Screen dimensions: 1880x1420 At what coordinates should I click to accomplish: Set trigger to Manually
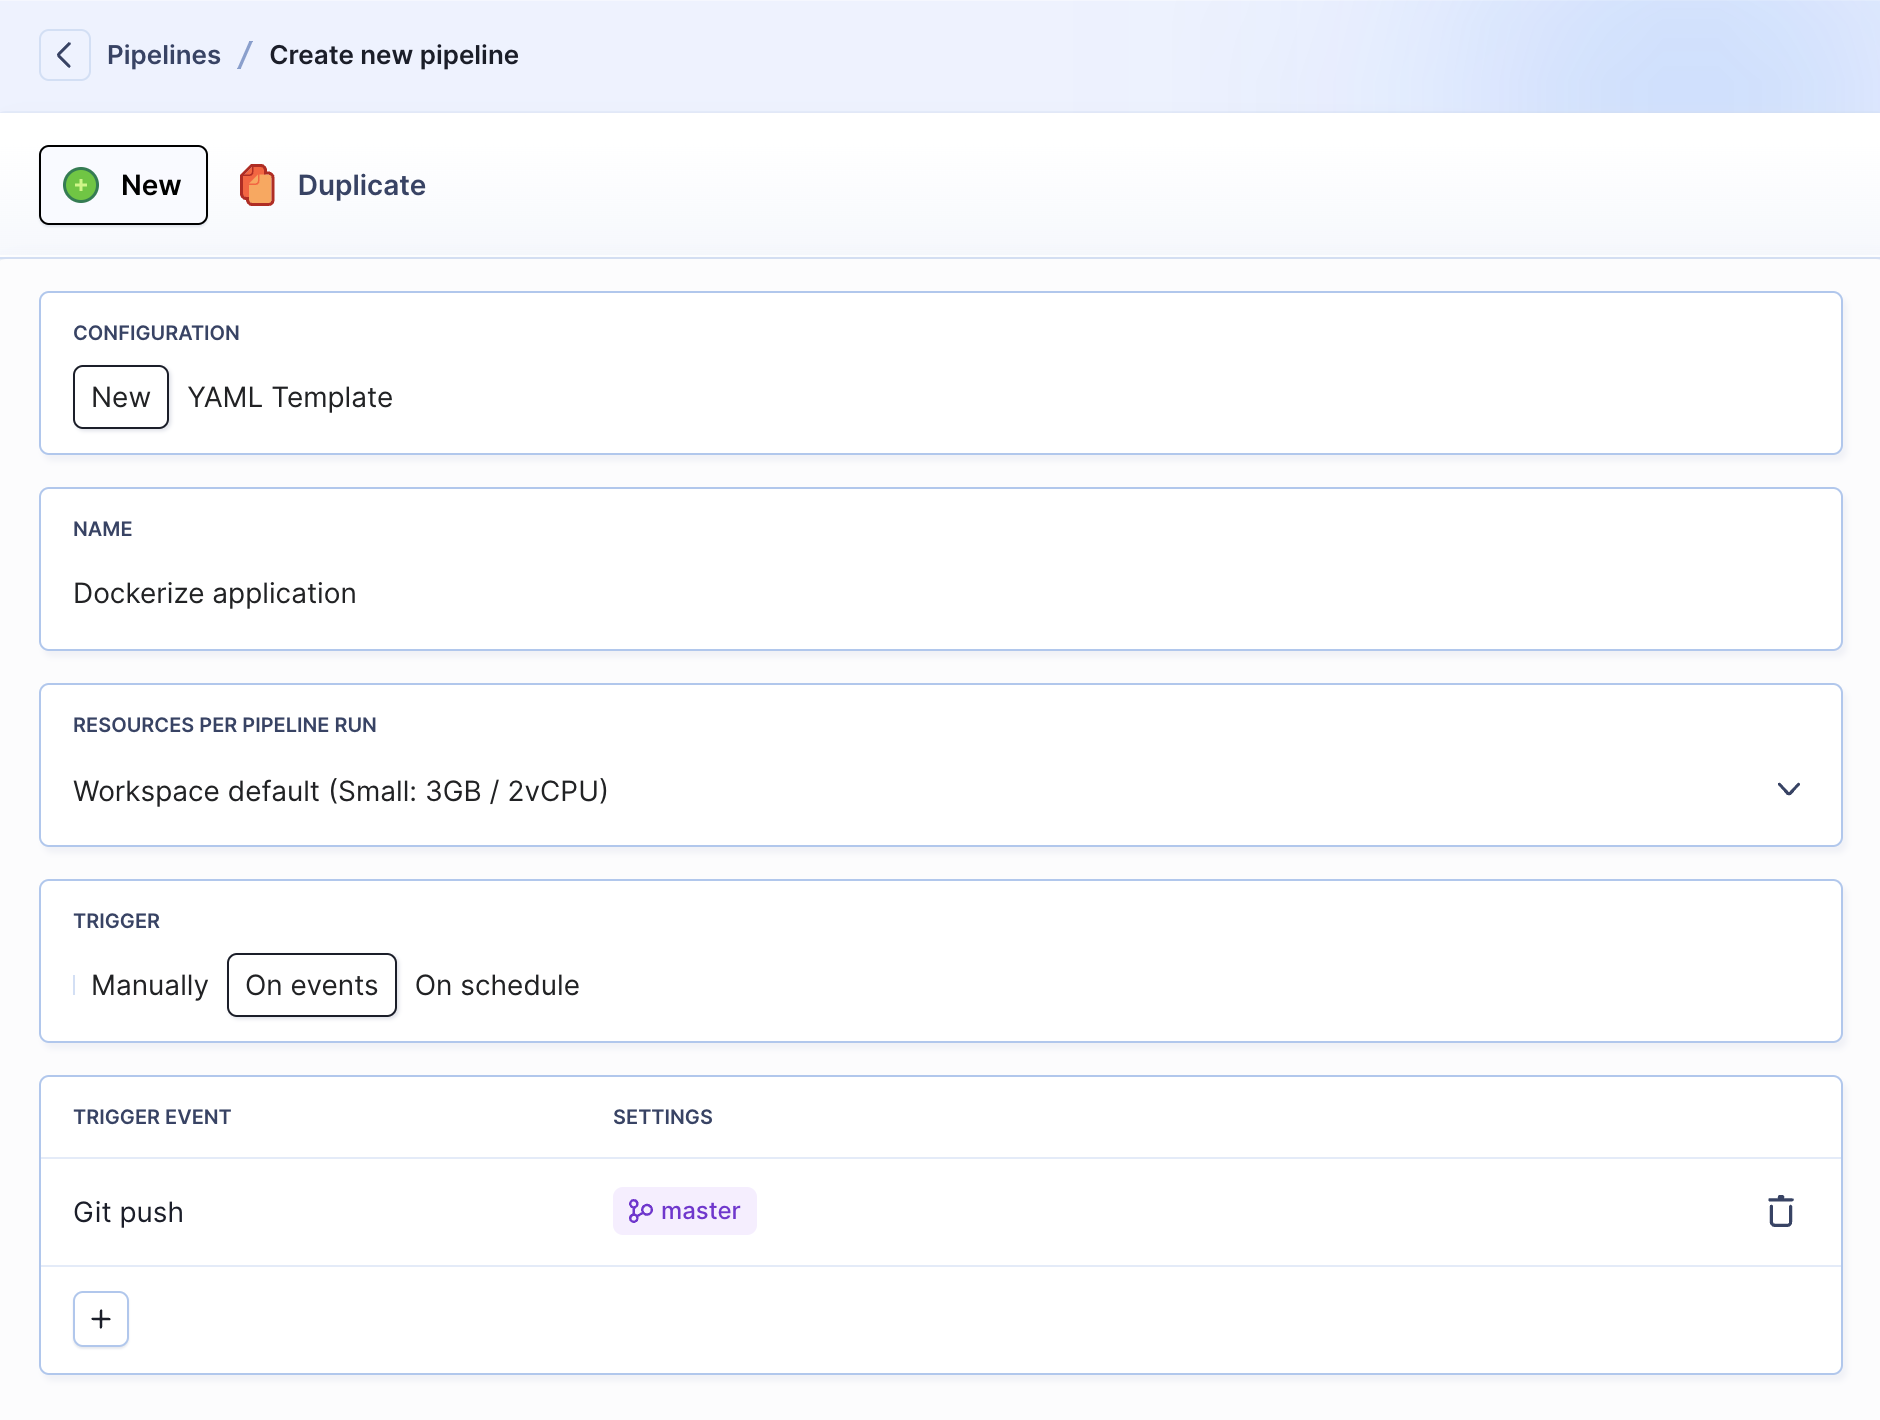point(150,985)
